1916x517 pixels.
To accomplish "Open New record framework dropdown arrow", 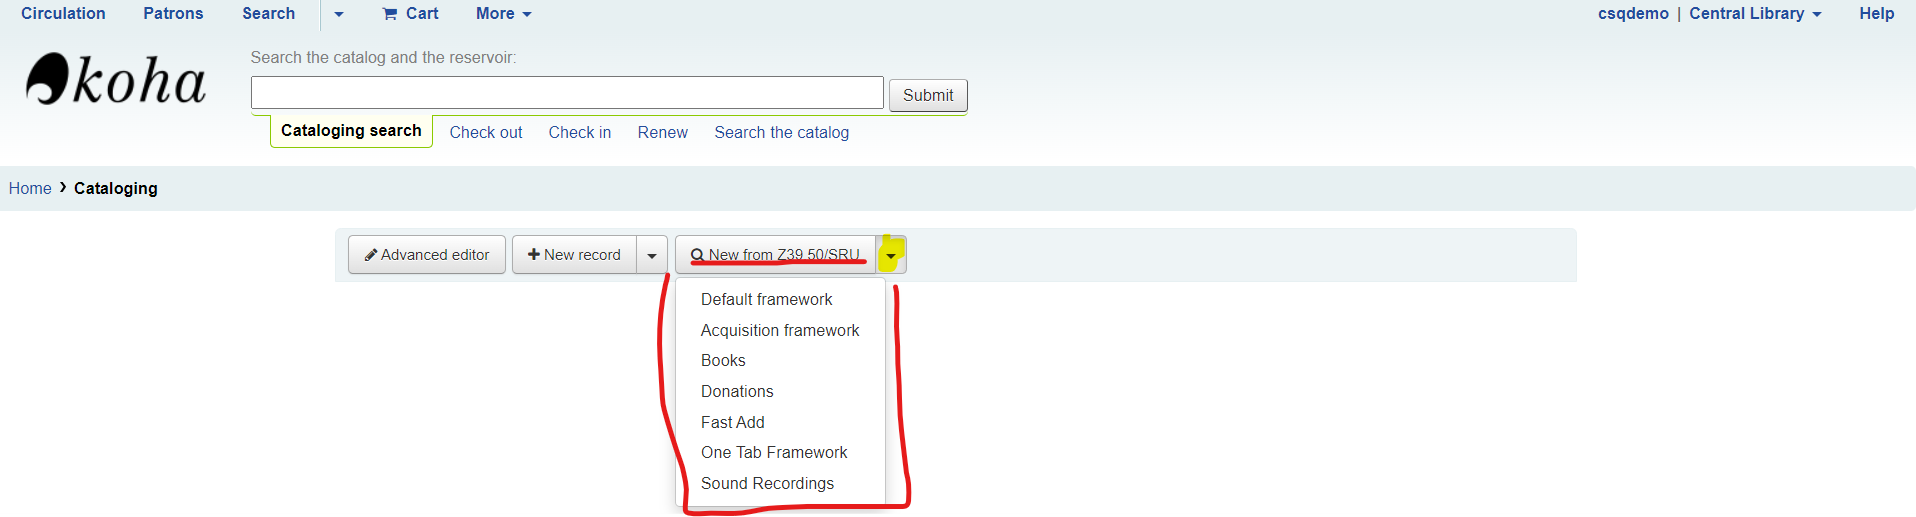I will point(652,255).
